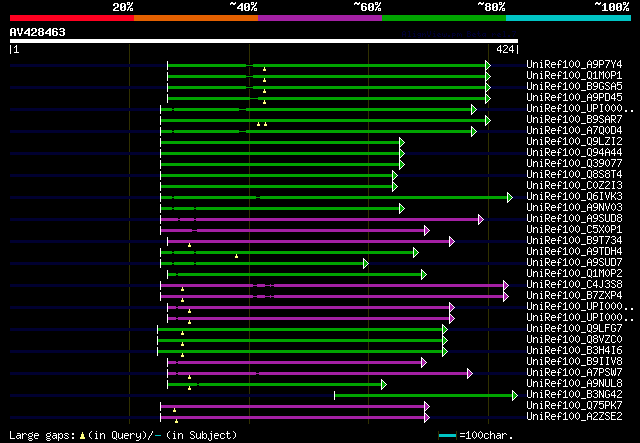
Task: Click the purple arrowhead ending the B9T734 alignment
Action: (x=452, y=241)
